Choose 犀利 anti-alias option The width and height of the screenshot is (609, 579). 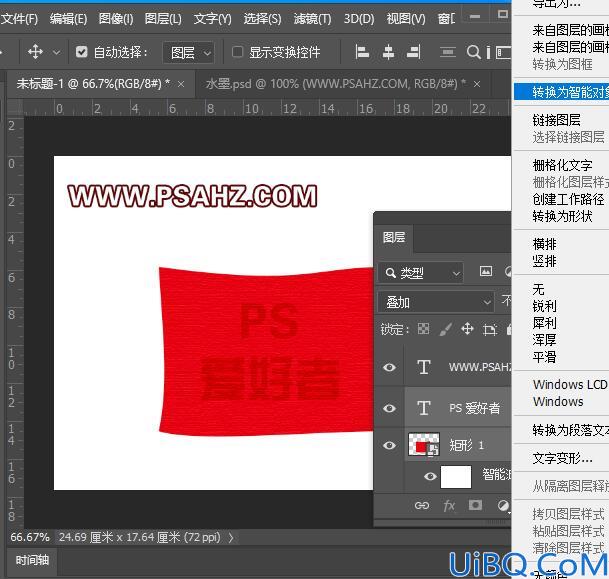(x=545, y=323)
